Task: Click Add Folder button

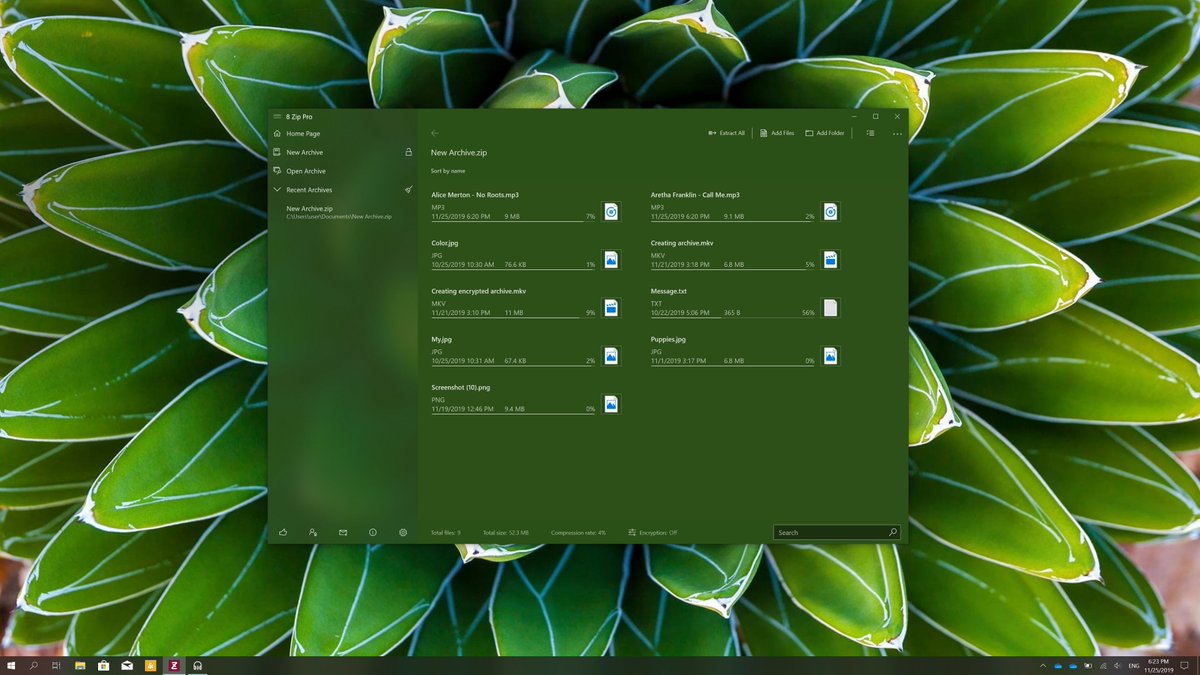Action: [825, 133]
